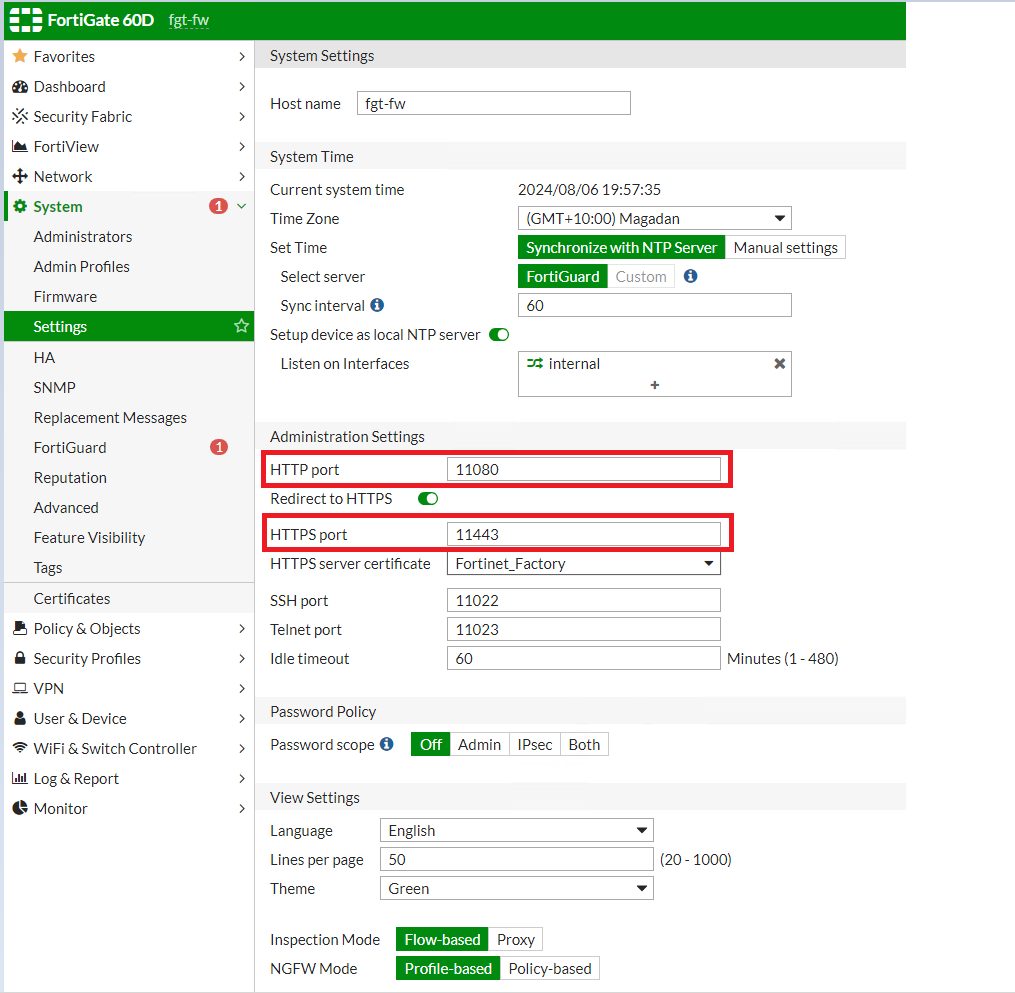The width and height of the screenshot is (1015, 993).
Task: Set Password scope to Admin
Action: (x=479, y=744)
